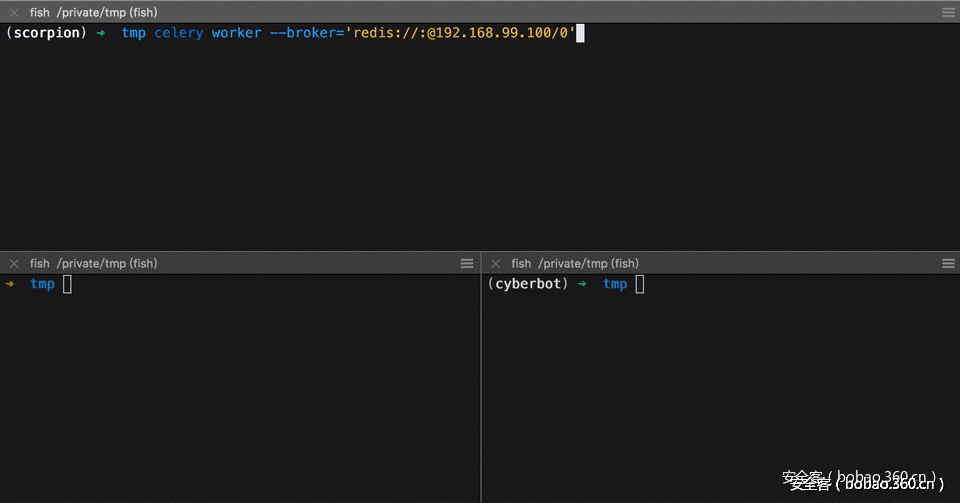Click the (cyberbot) virtualenv label
Viewport: 960px width, 503px height.
click(528, 284)
